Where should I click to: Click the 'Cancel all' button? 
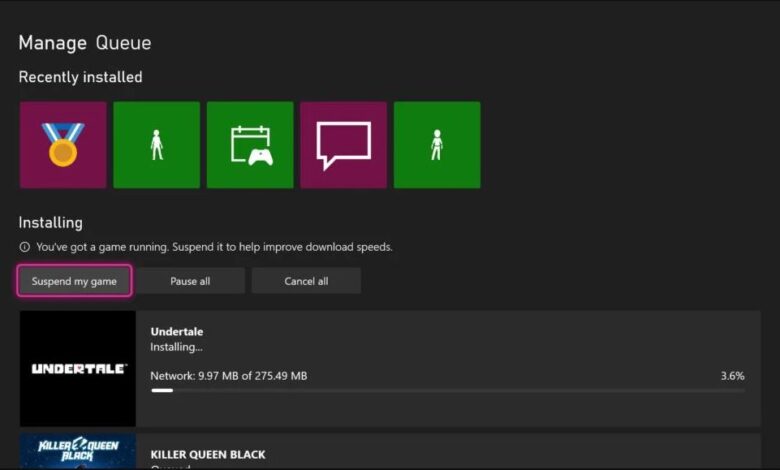click(306, 281)
